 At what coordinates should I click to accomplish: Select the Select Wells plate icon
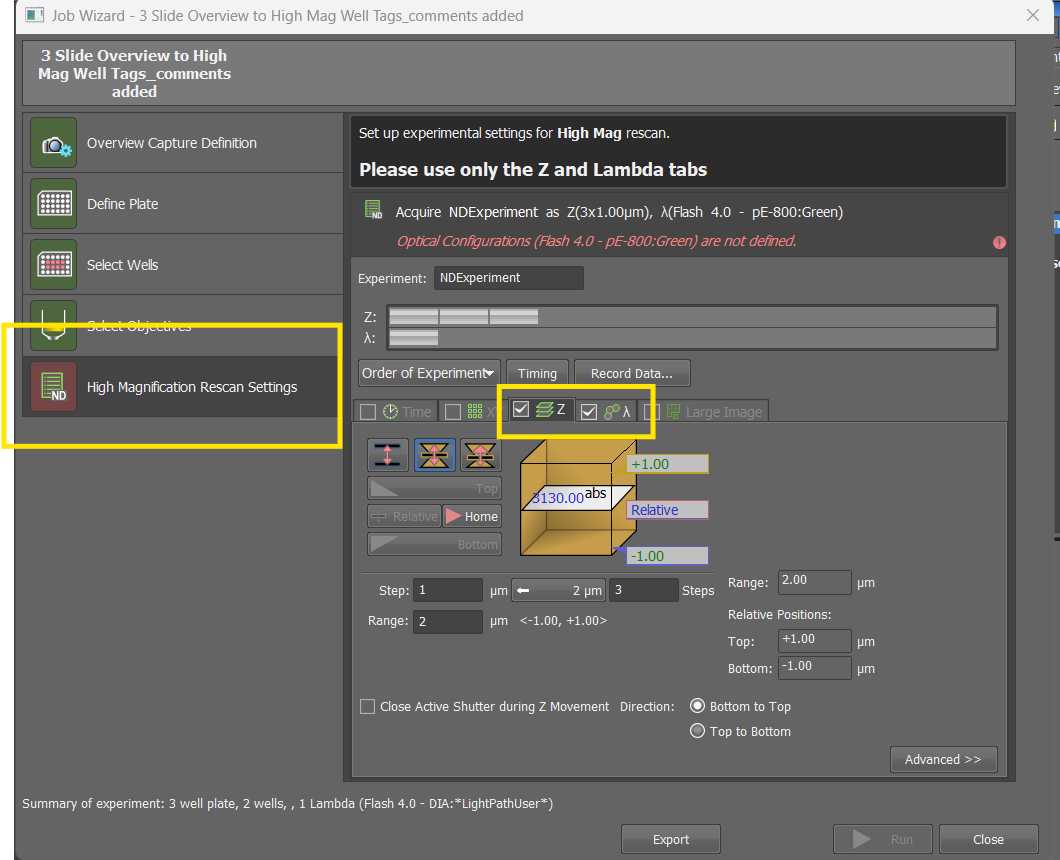pos(53,265)
